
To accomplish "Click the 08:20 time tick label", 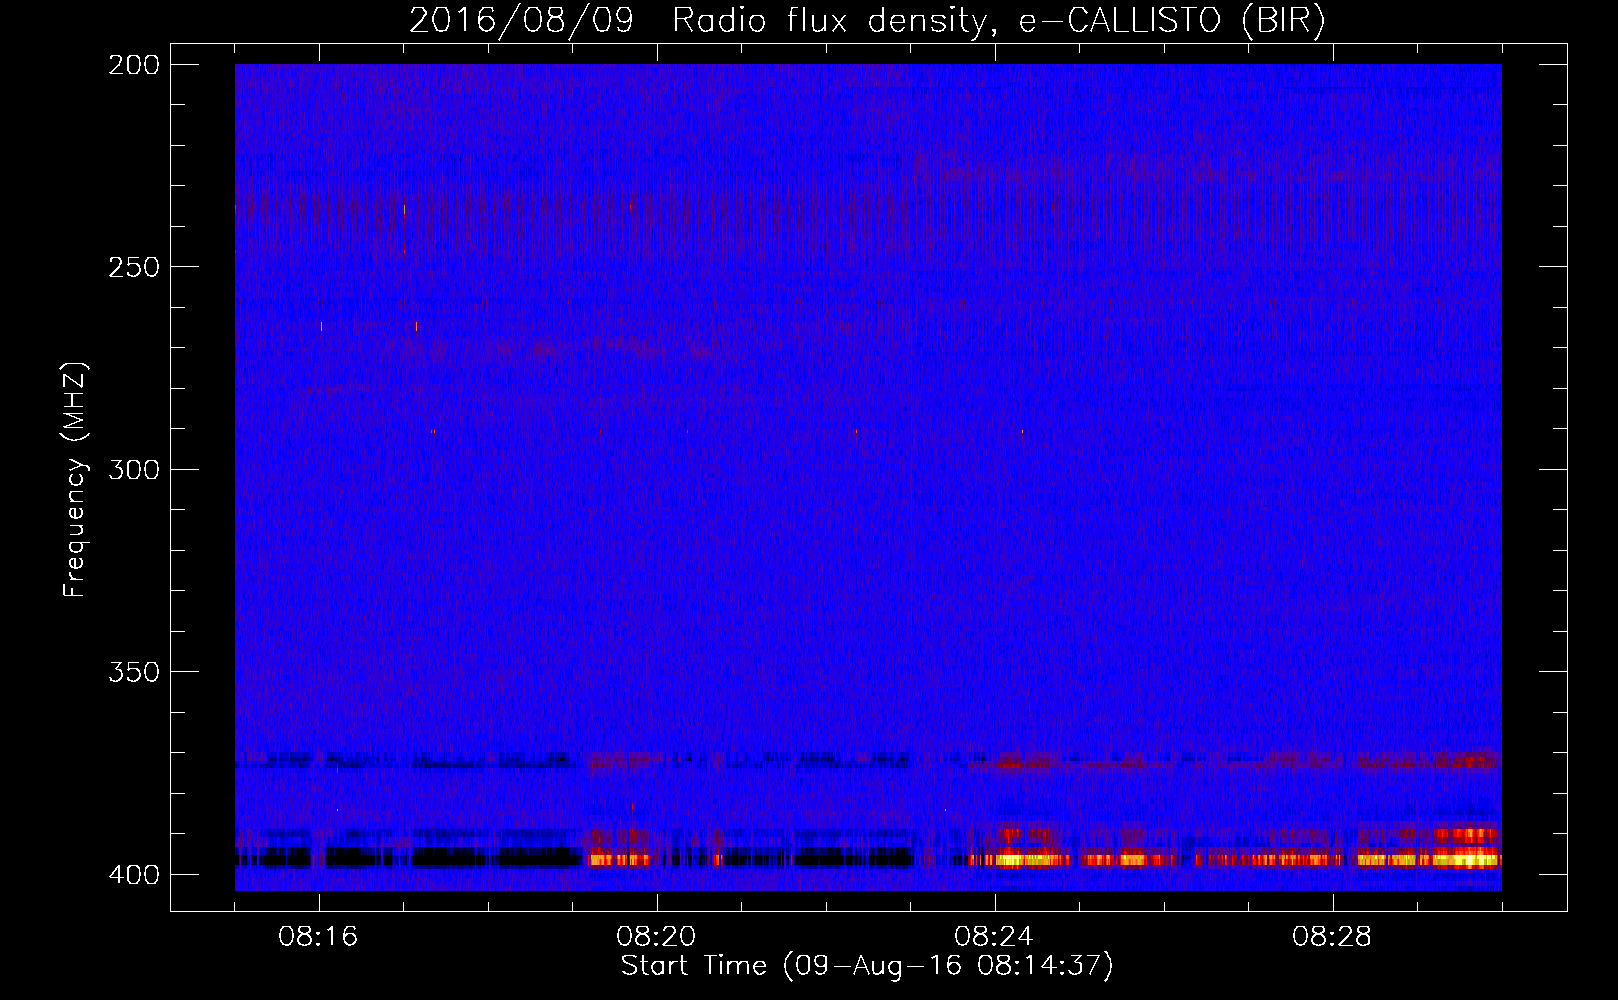I will pos(656,937).
